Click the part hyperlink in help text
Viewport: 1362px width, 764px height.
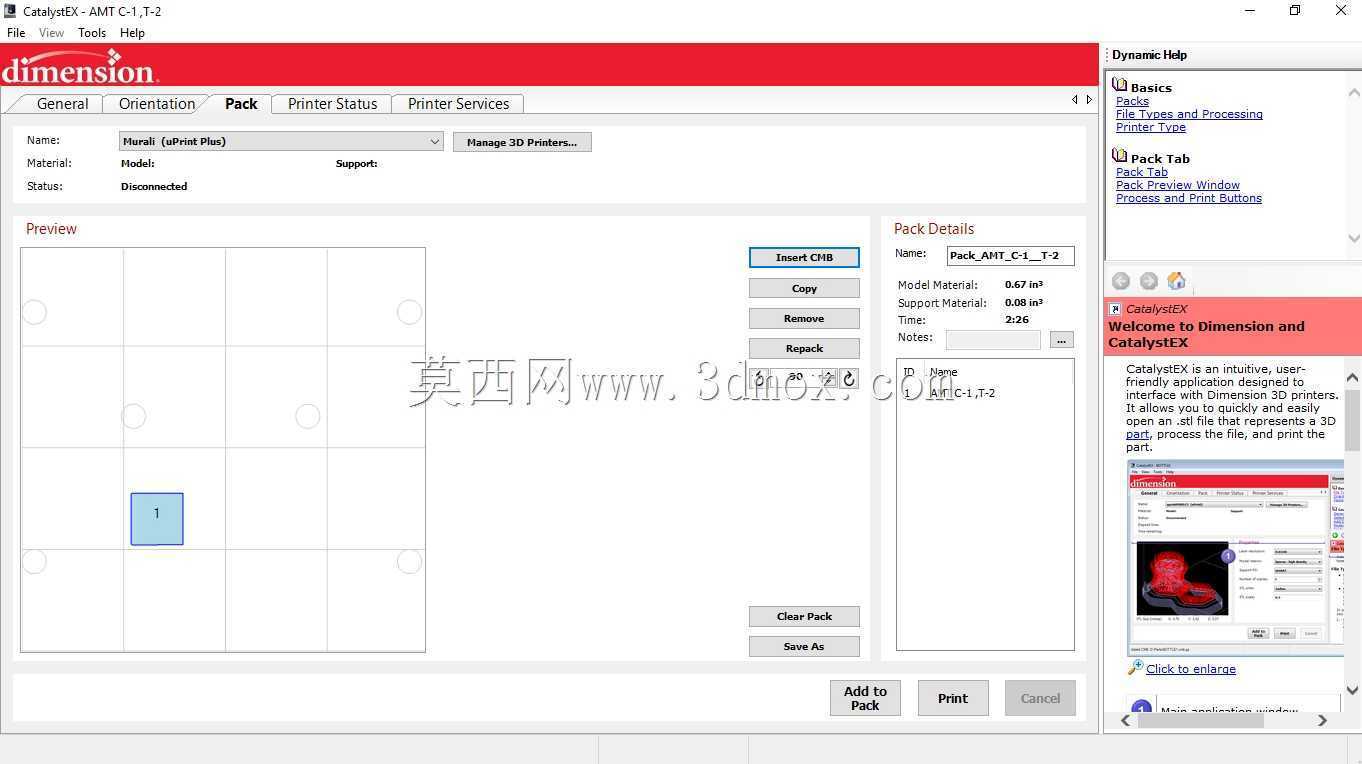(1137, 434)
